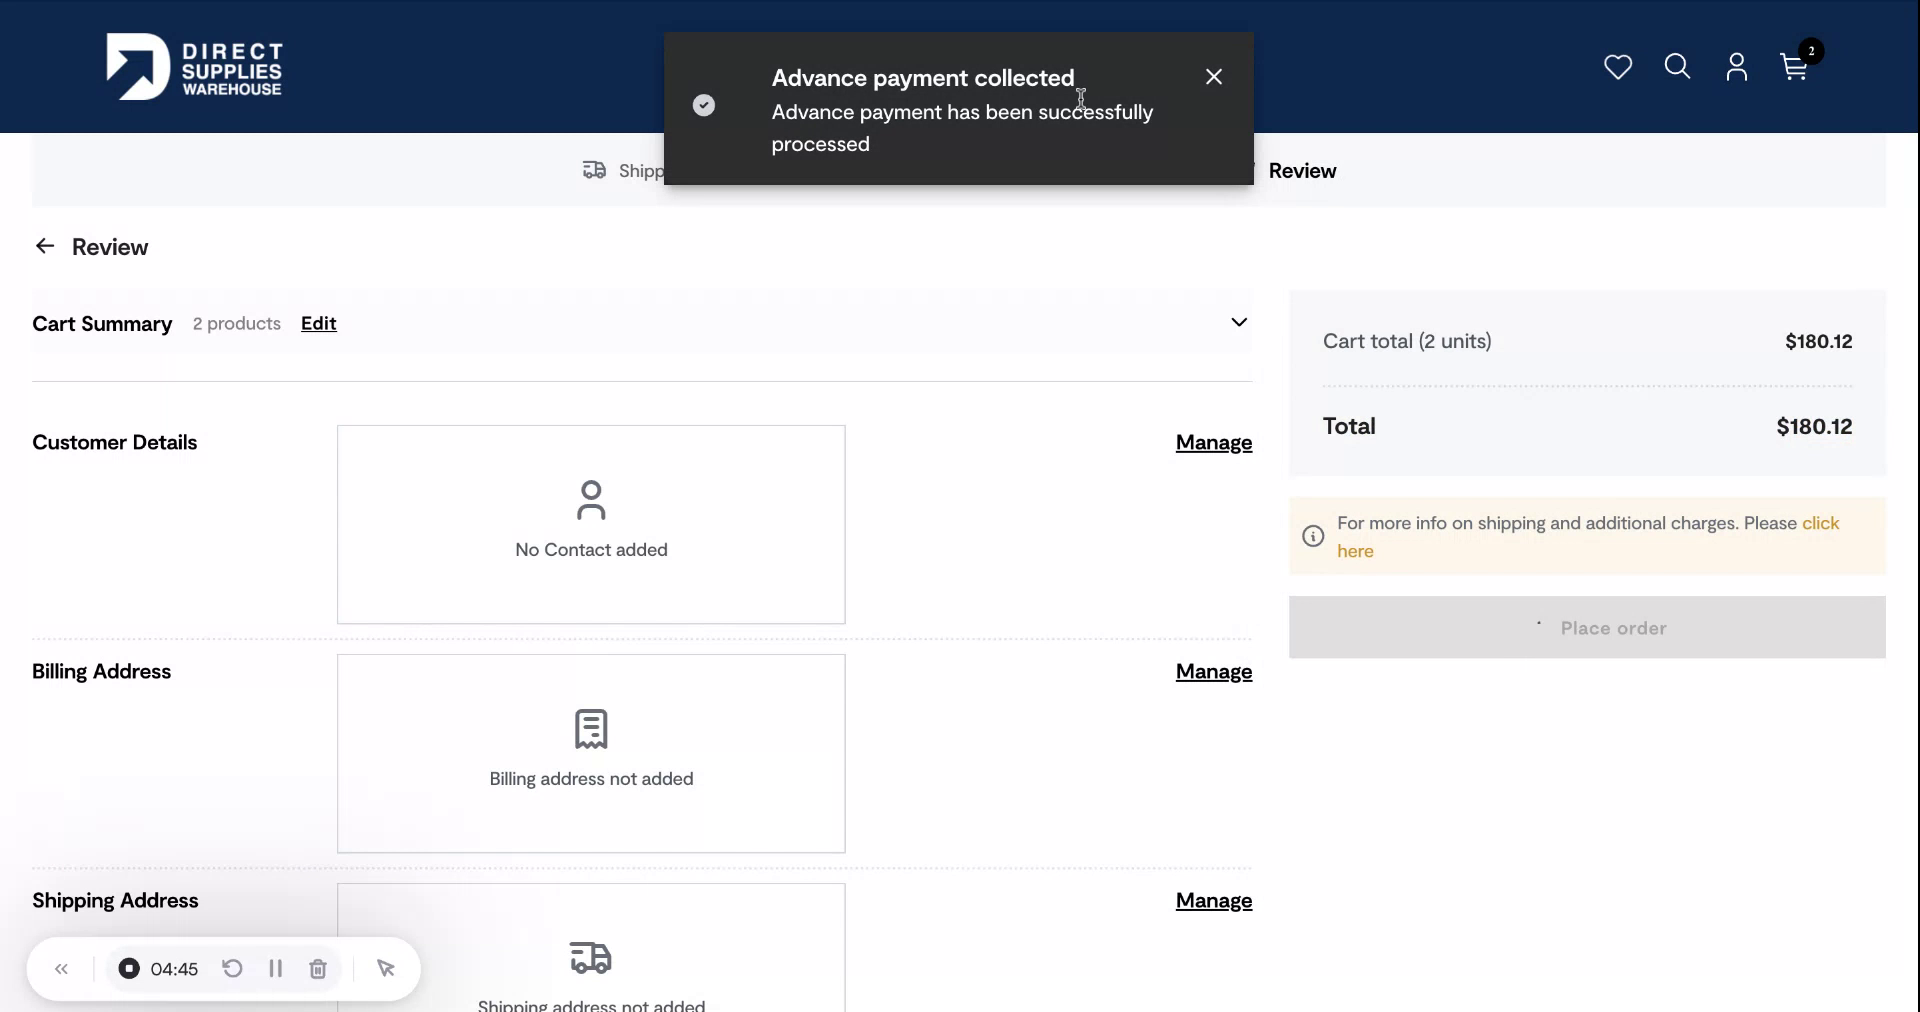This screenshot has width=1920, height=1012.
Task: Click the Direct Supplies Warehouse logo
Action: 195,66
